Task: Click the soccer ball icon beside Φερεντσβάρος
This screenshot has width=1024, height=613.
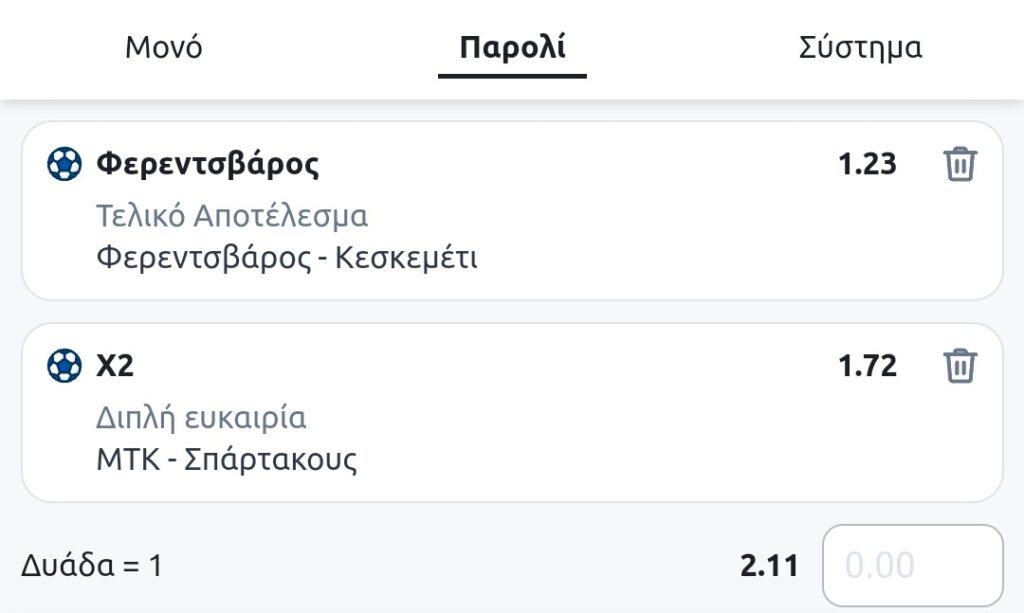Action: (64, 164)
